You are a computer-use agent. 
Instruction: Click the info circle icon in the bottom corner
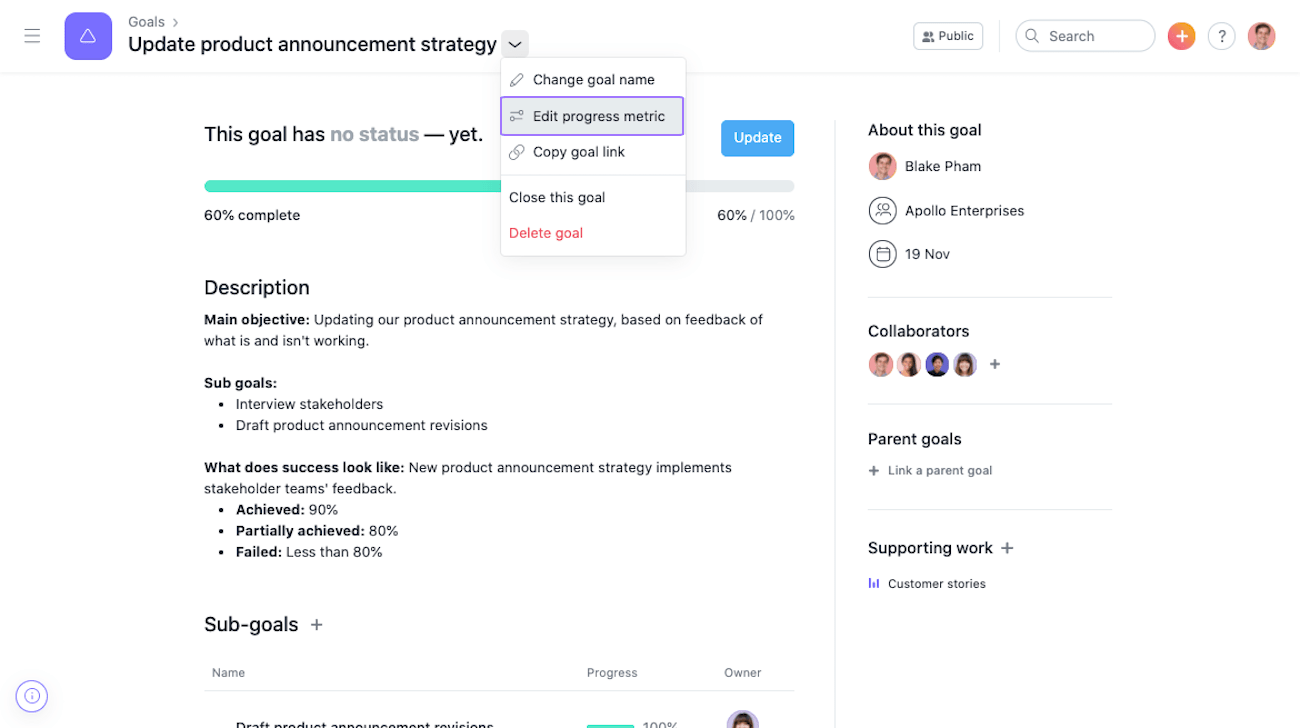tap(32, 696)
